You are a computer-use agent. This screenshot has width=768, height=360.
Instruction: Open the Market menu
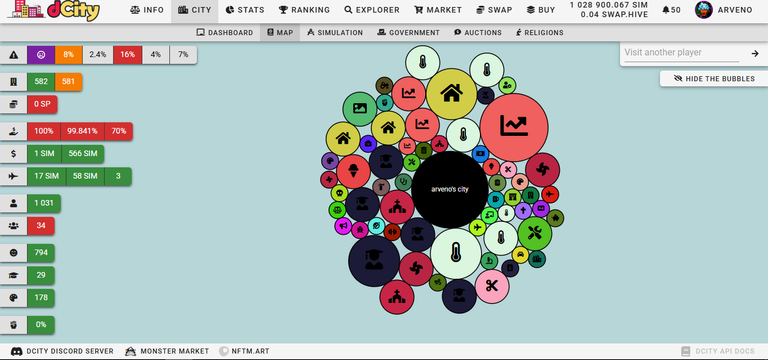click(438, 10)
